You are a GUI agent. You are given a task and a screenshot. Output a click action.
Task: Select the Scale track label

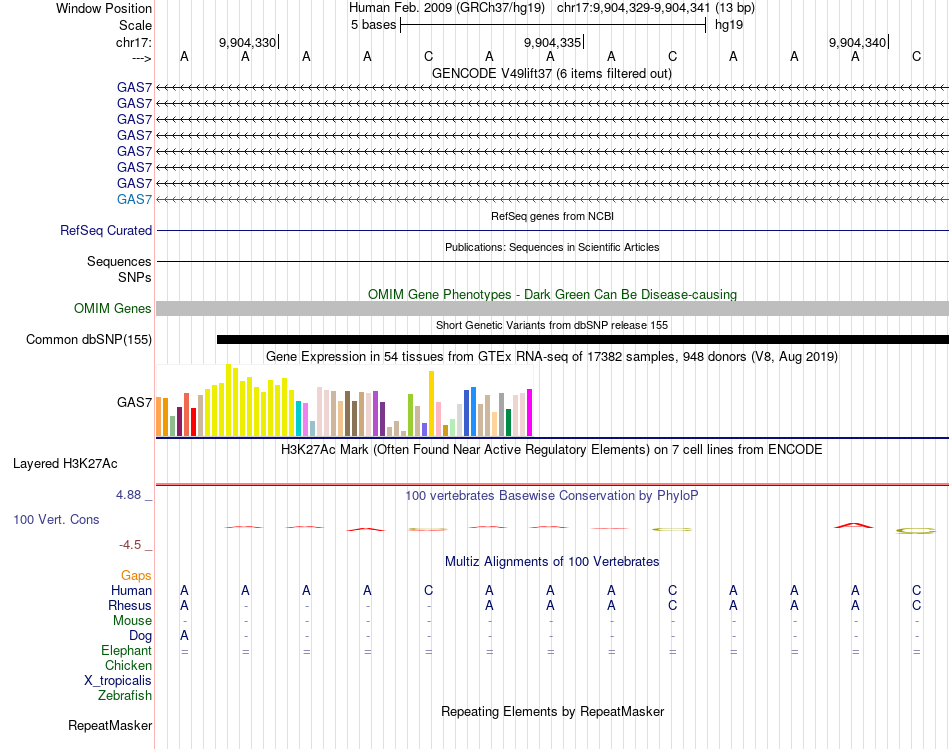pos(135,25)
